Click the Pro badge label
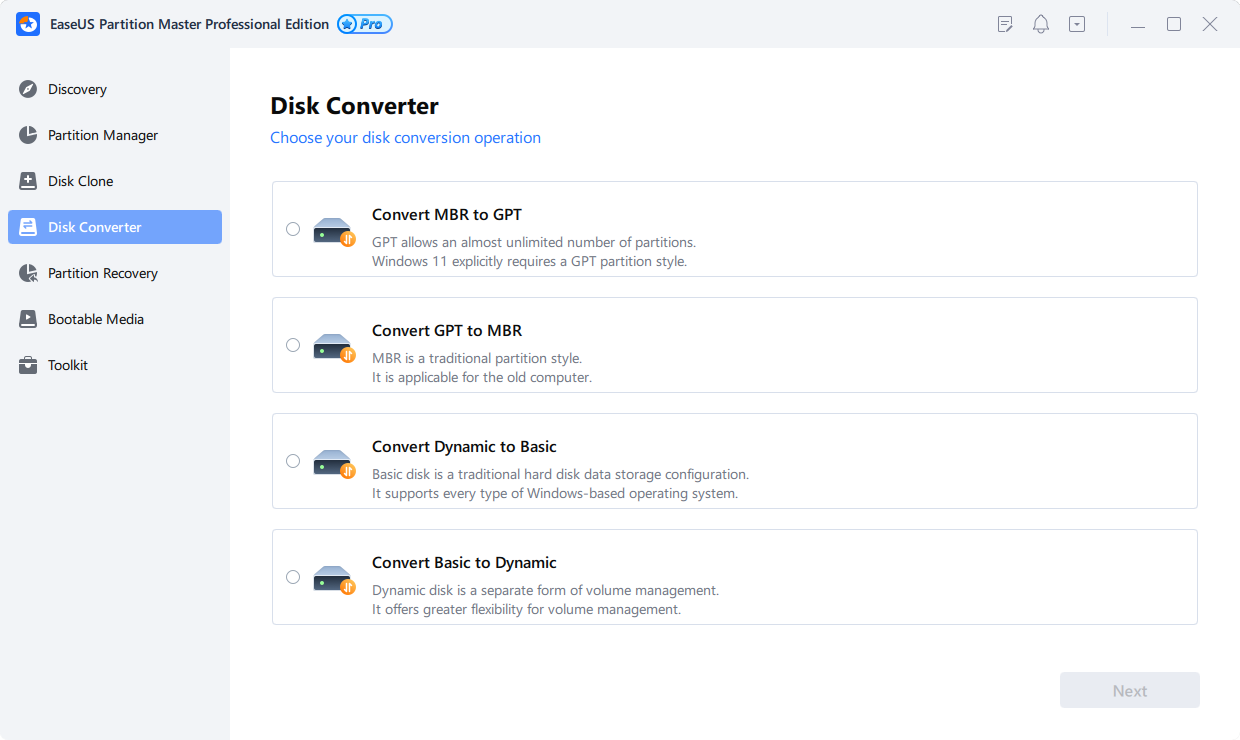Screen dimensions: 1240x740 [364, 23]
